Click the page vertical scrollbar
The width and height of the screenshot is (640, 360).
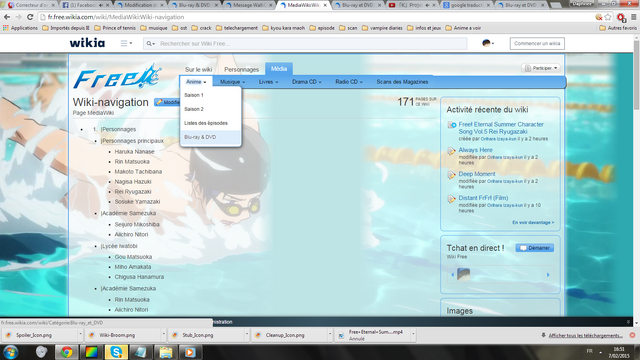(x=636, y=180)
